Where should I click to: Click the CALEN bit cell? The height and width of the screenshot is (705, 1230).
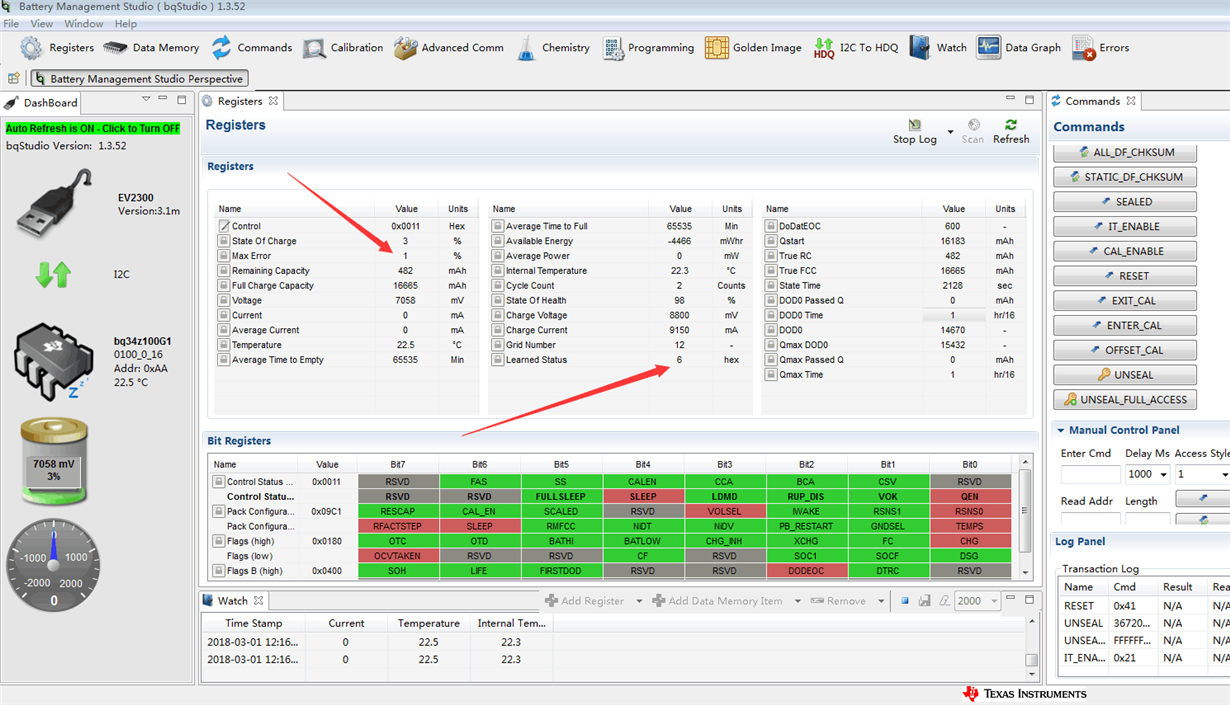click(643, 482)
